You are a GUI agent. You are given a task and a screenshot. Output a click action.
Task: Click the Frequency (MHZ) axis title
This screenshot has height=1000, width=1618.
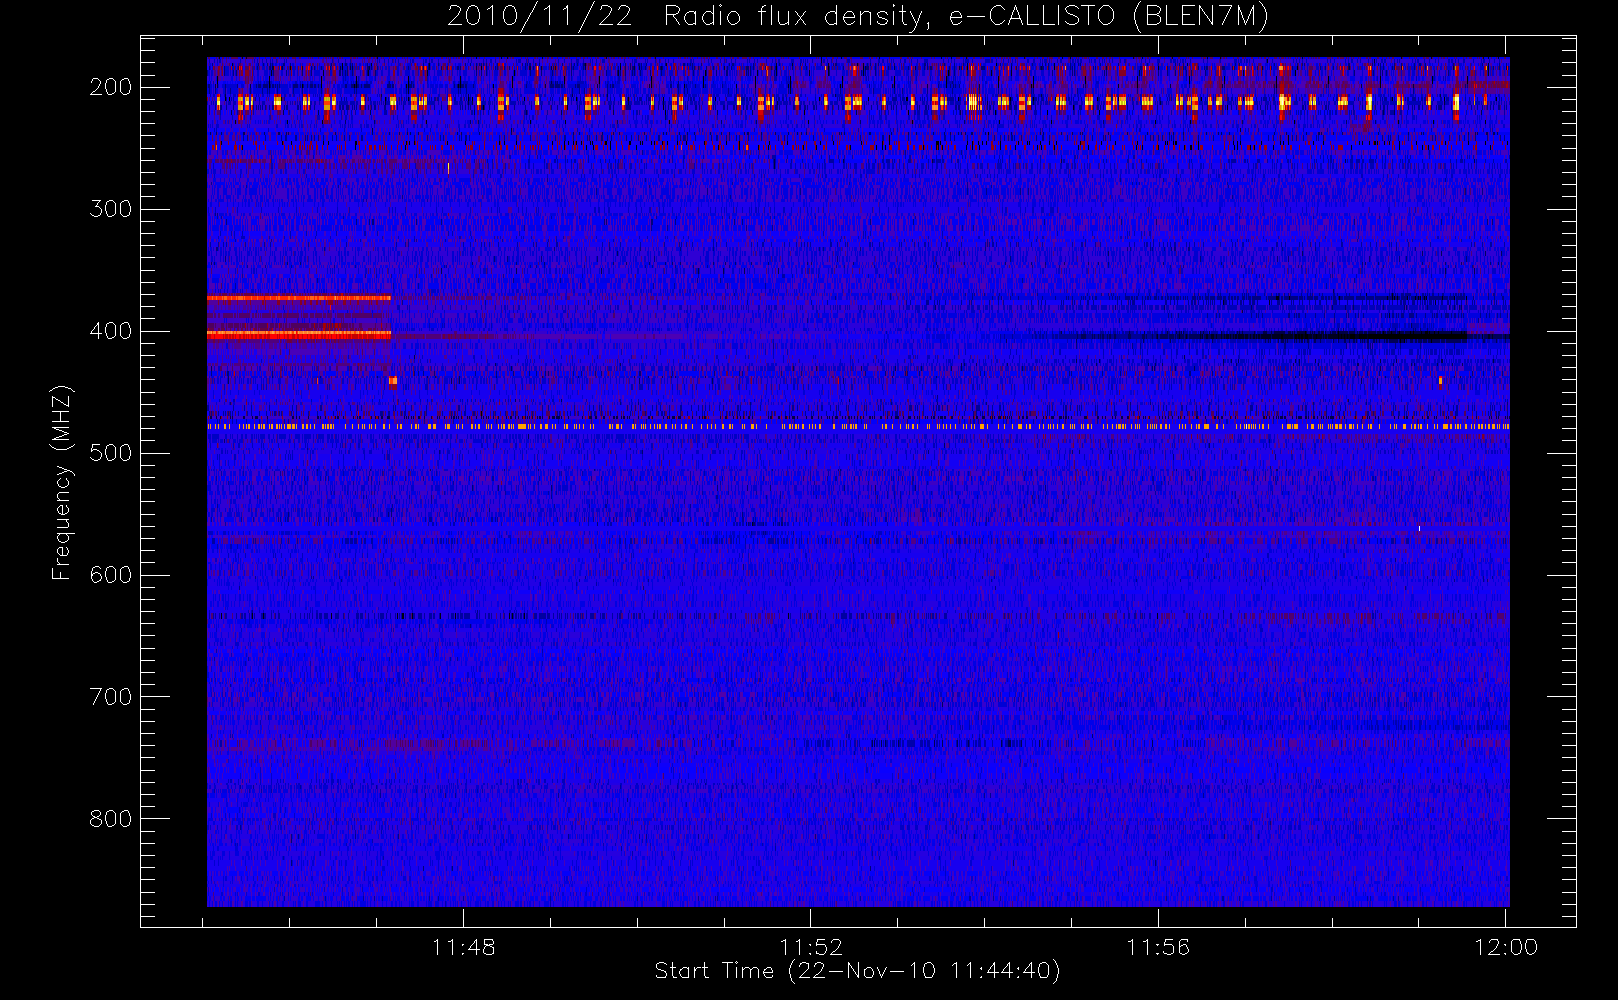point(62,482)
